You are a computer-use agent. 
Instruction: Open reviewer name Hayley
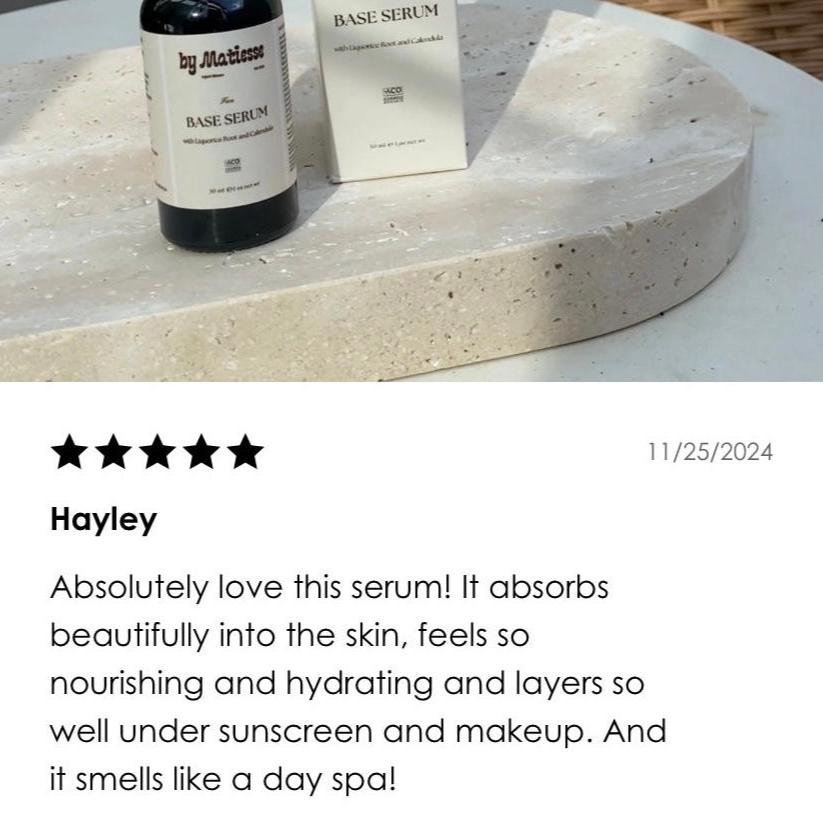(x=104, y=520)
